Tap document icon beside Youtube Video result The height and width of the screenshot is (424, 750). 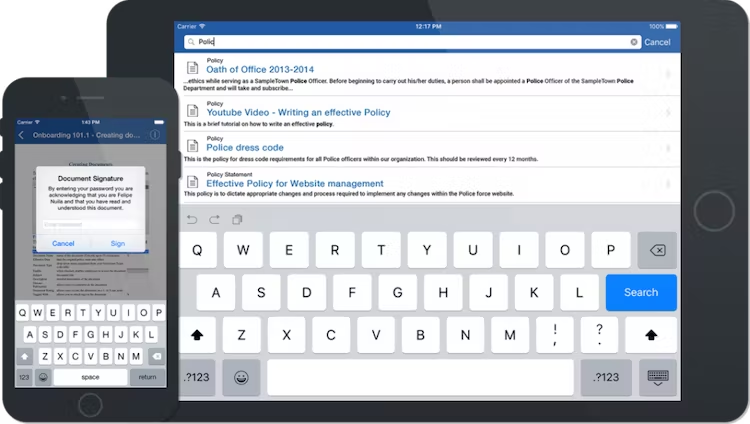click(192, 111)
